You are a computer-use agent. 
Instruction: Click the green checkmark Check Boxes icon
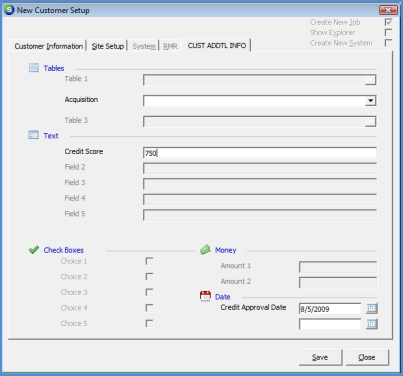34,250
